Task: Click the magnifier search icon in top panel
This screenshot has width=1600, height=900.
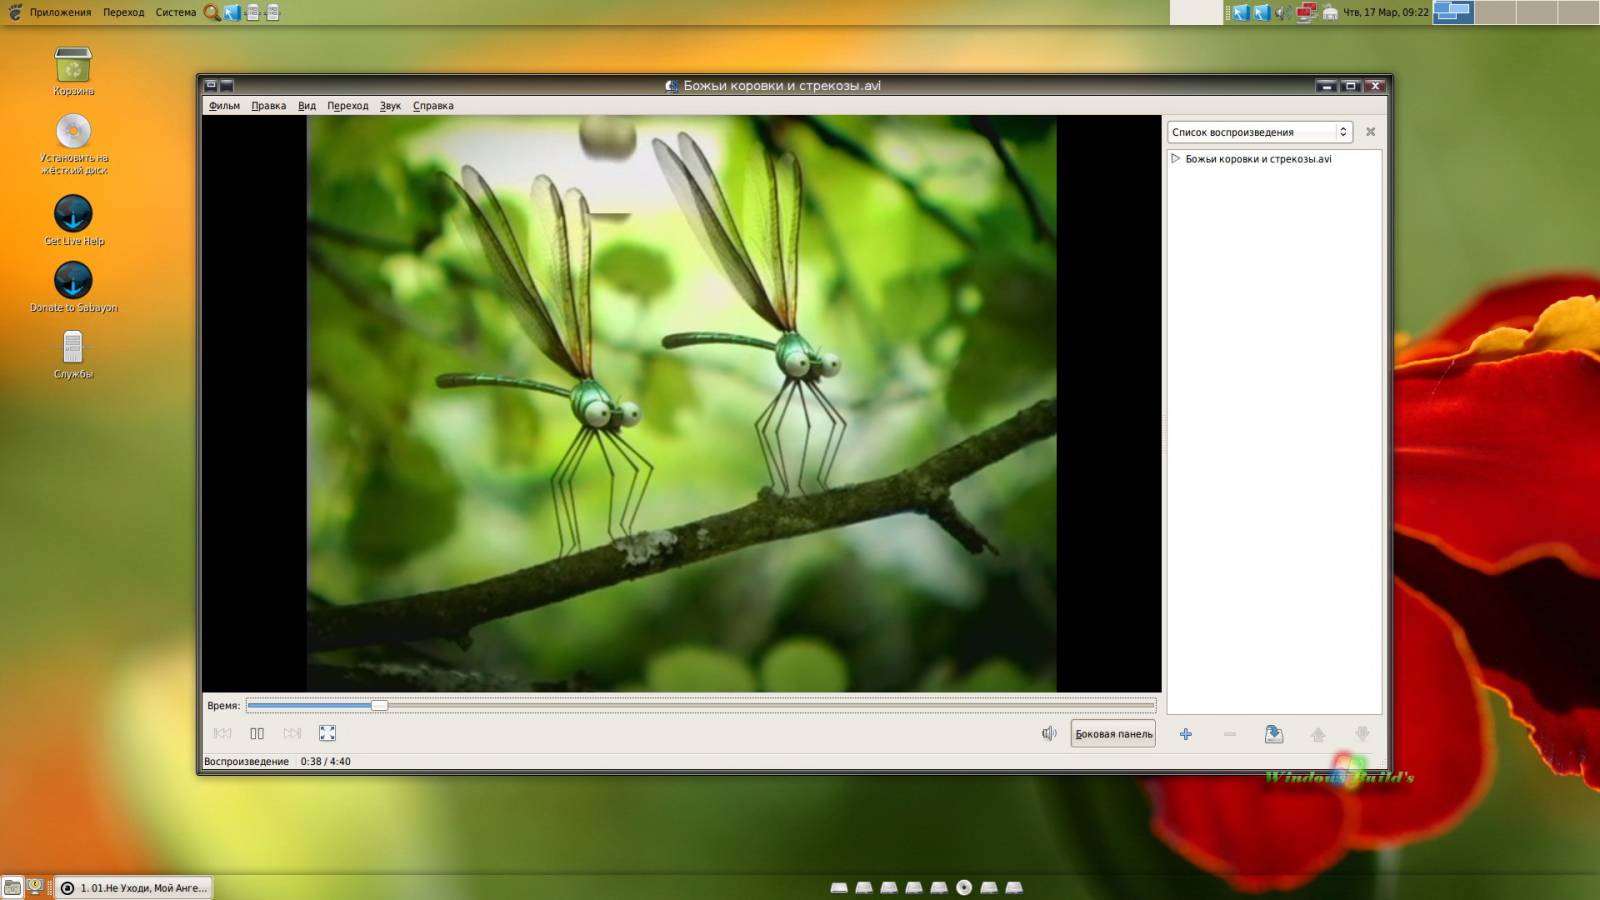Action: 212,12
